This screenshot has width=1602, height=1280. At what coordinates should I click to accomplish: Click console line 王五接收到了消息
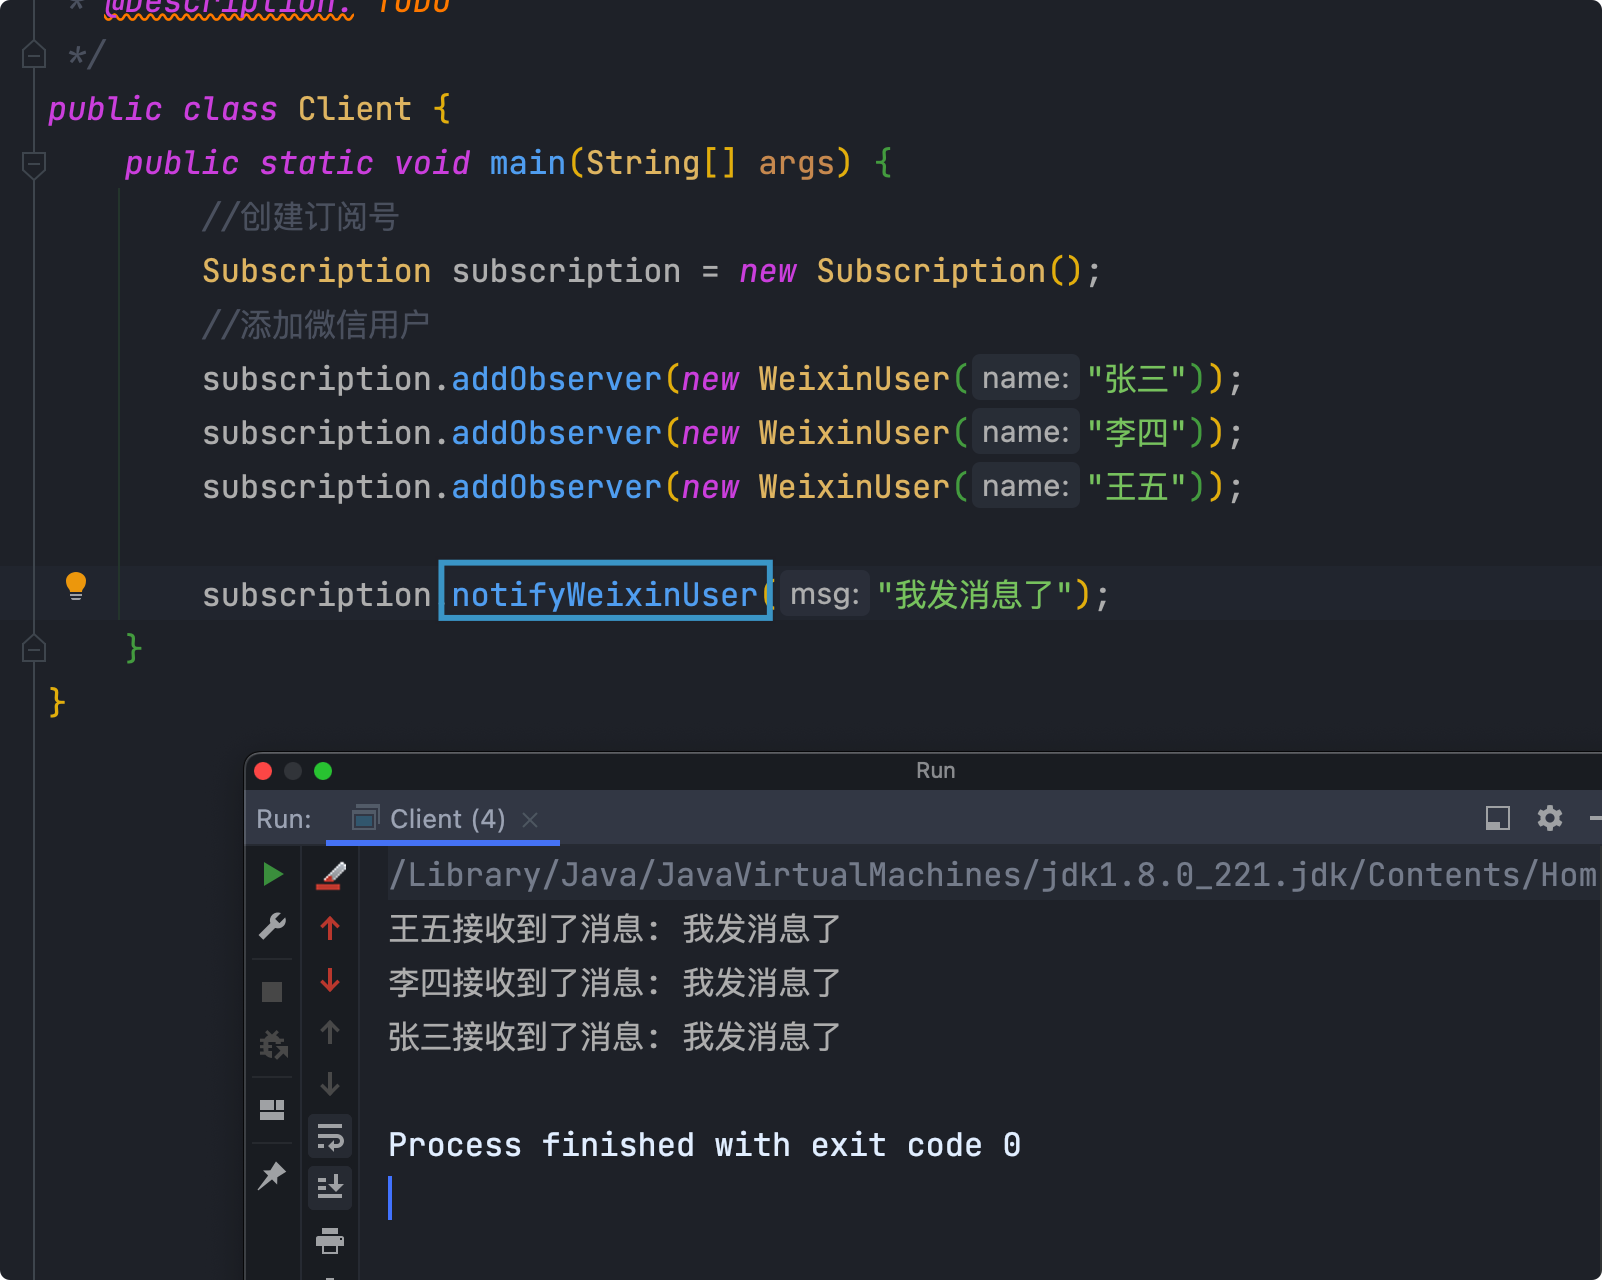pos(615,928)
